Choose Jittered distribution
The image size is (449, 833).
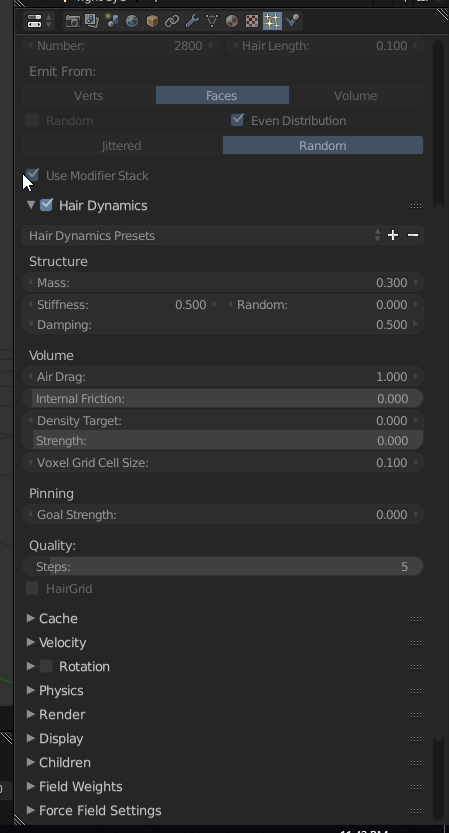click(x=122, y=146)
